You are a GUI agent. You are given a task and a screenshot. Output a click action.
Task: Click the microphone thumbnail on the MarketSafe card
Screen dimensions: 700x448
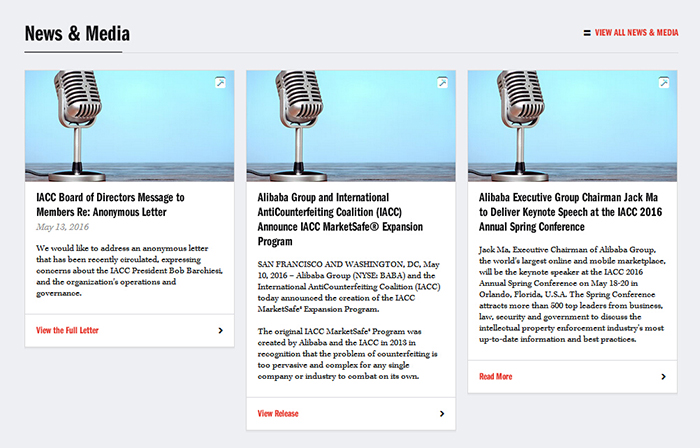[351, 126]
